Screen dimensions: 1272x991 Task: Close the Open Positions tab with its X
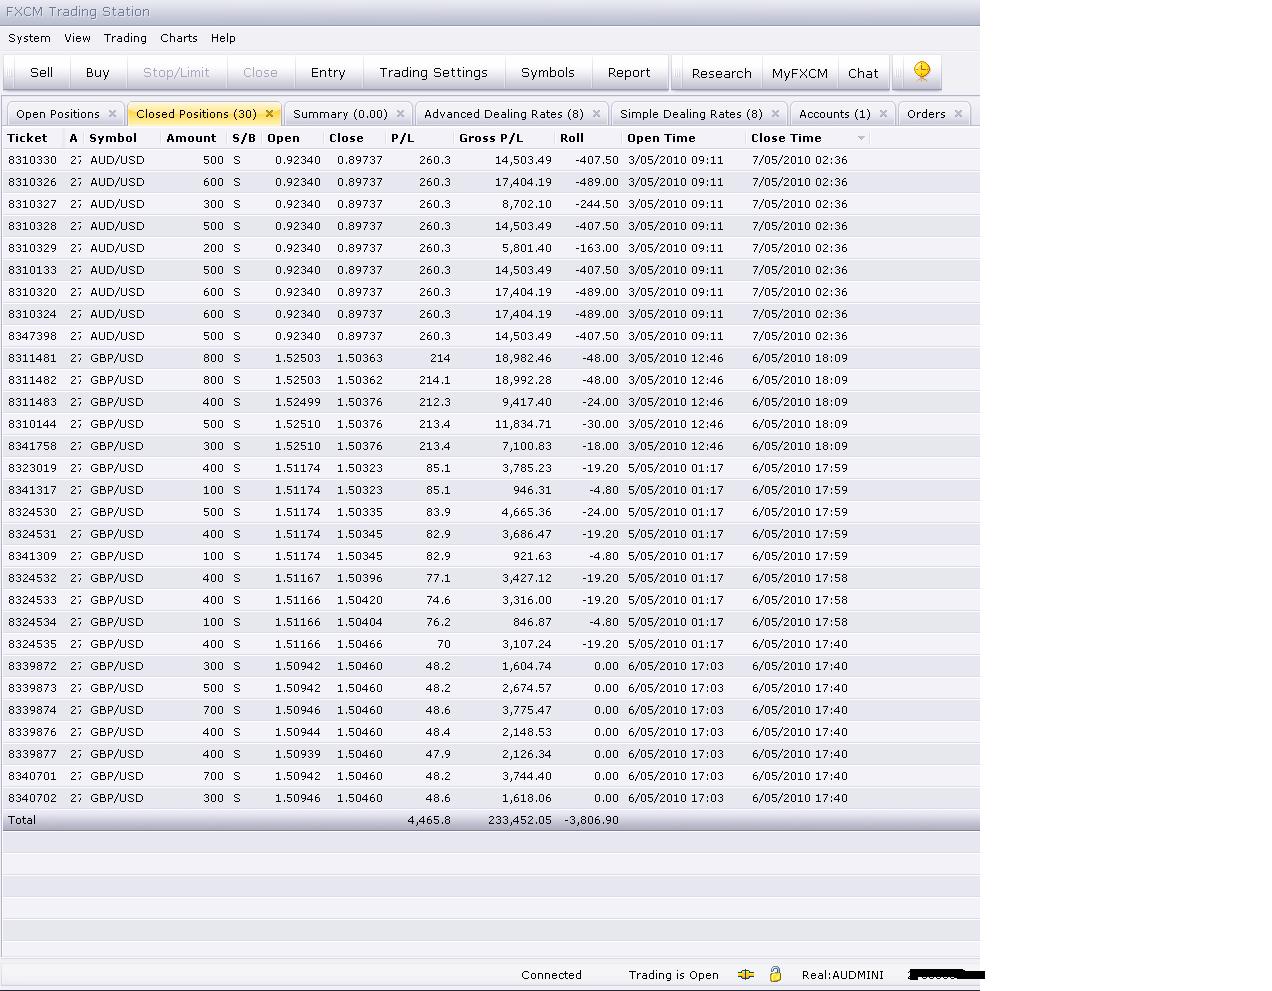[112, 114]
